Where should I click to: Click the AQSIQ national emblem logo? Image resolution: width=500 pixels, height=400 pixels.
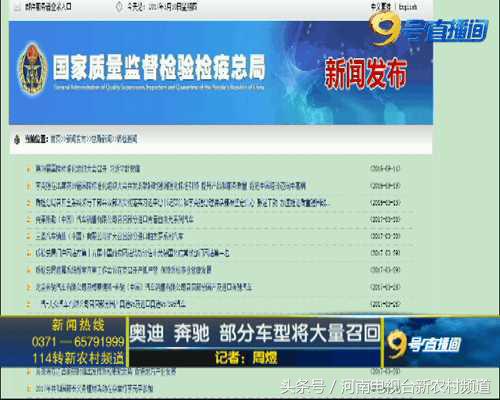(x=32, y=68)
